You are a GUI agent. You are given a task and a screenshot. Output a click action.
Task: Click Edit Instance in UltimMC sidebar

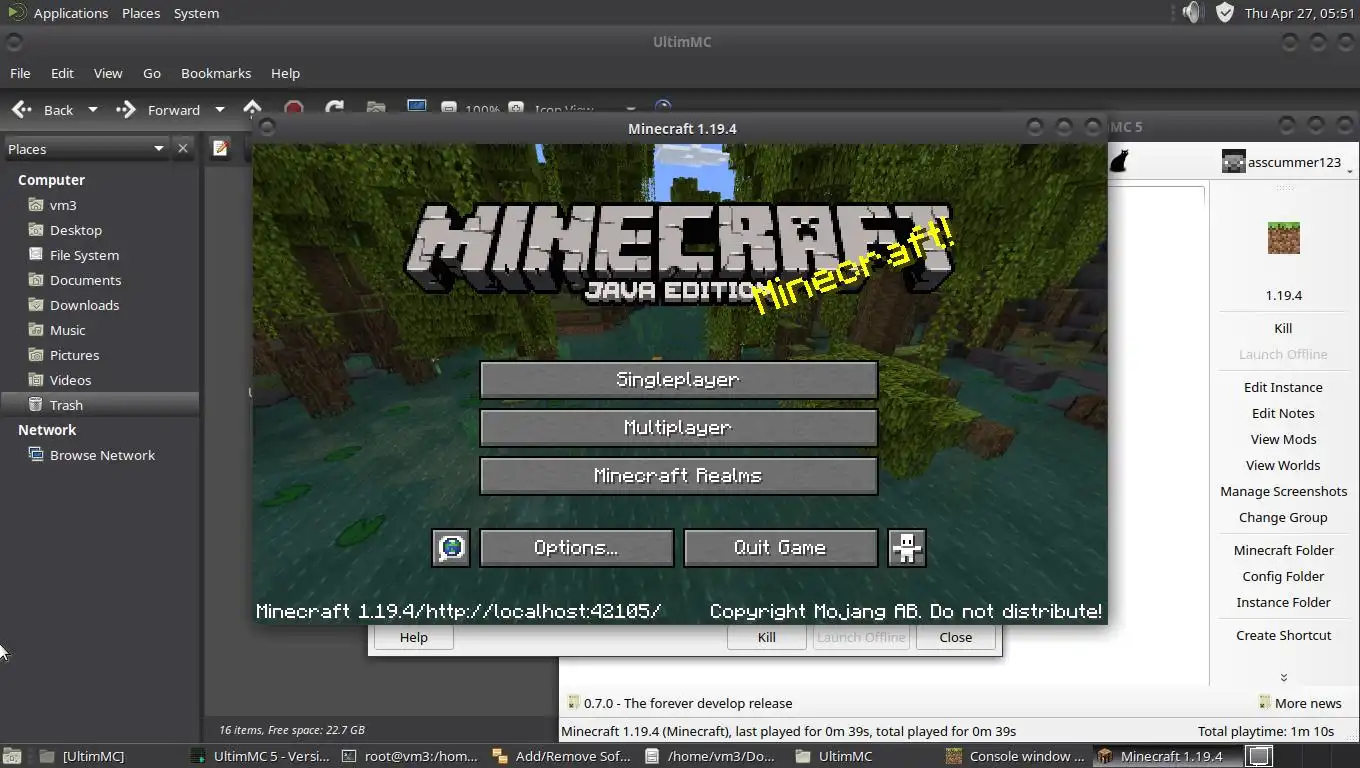coord(1283,387)
